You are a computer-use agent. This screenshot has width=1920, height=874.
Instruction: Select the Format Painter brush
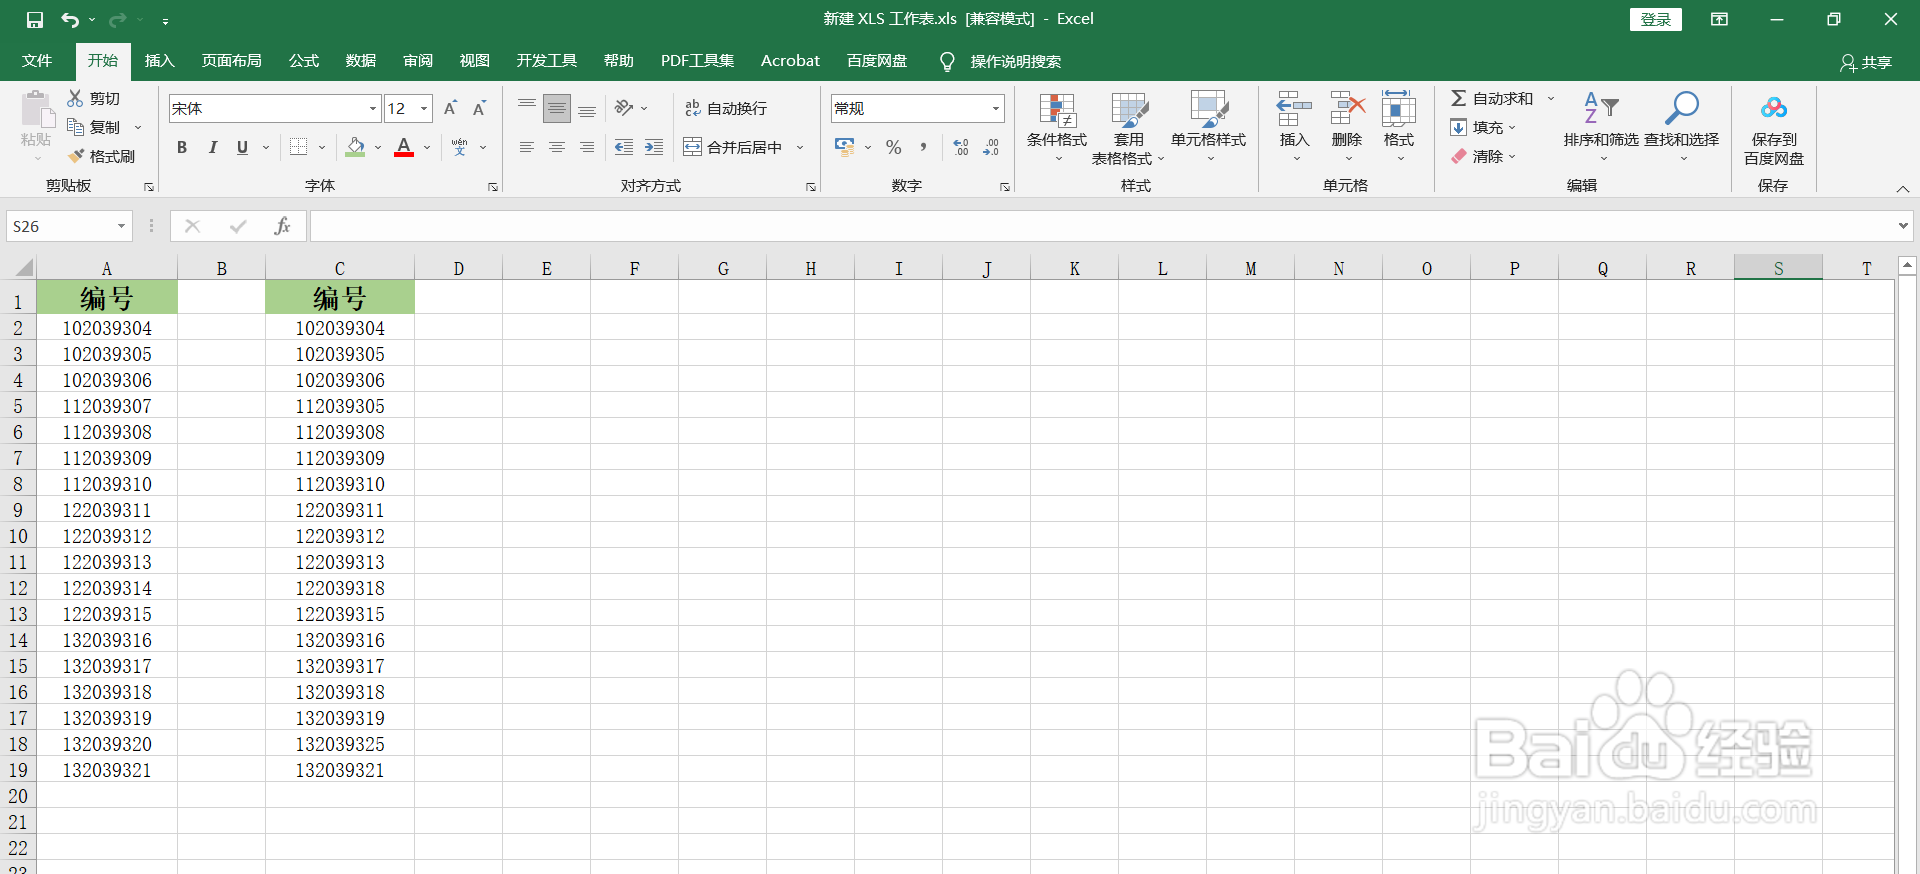pyautogui.click(x=76, y=156)
